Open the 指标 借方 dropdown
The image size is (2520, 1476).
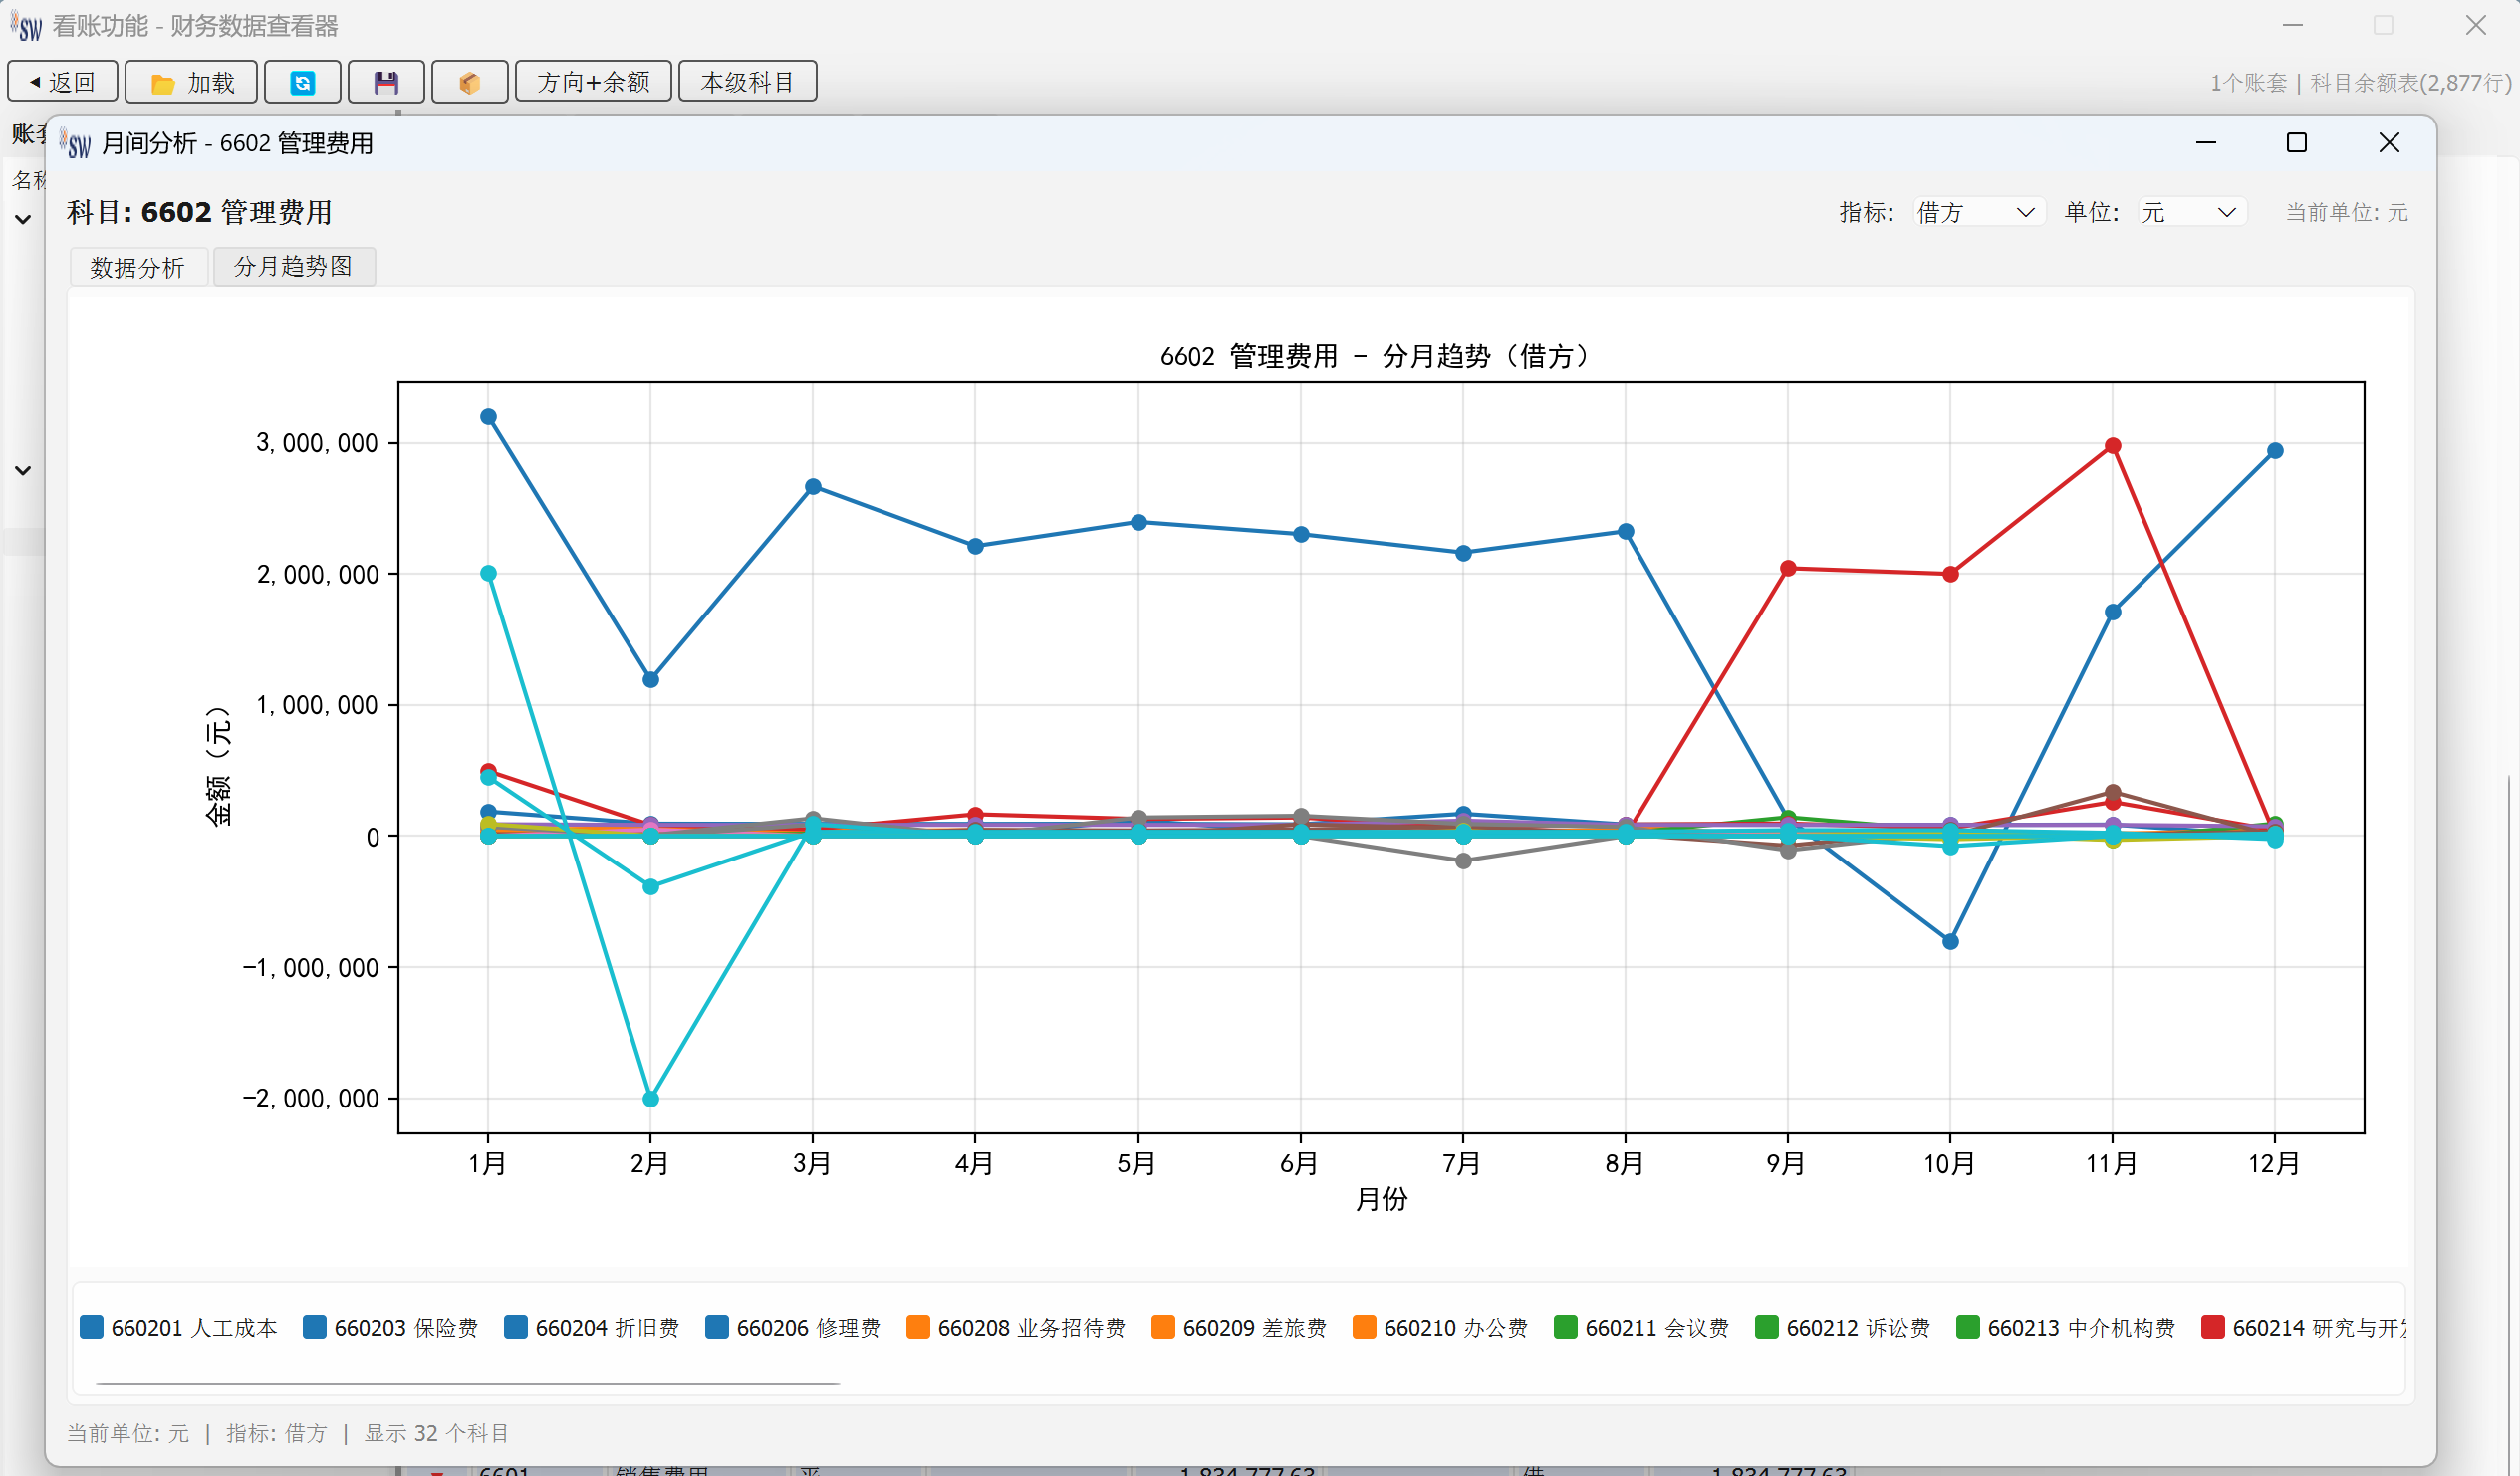1976,212
